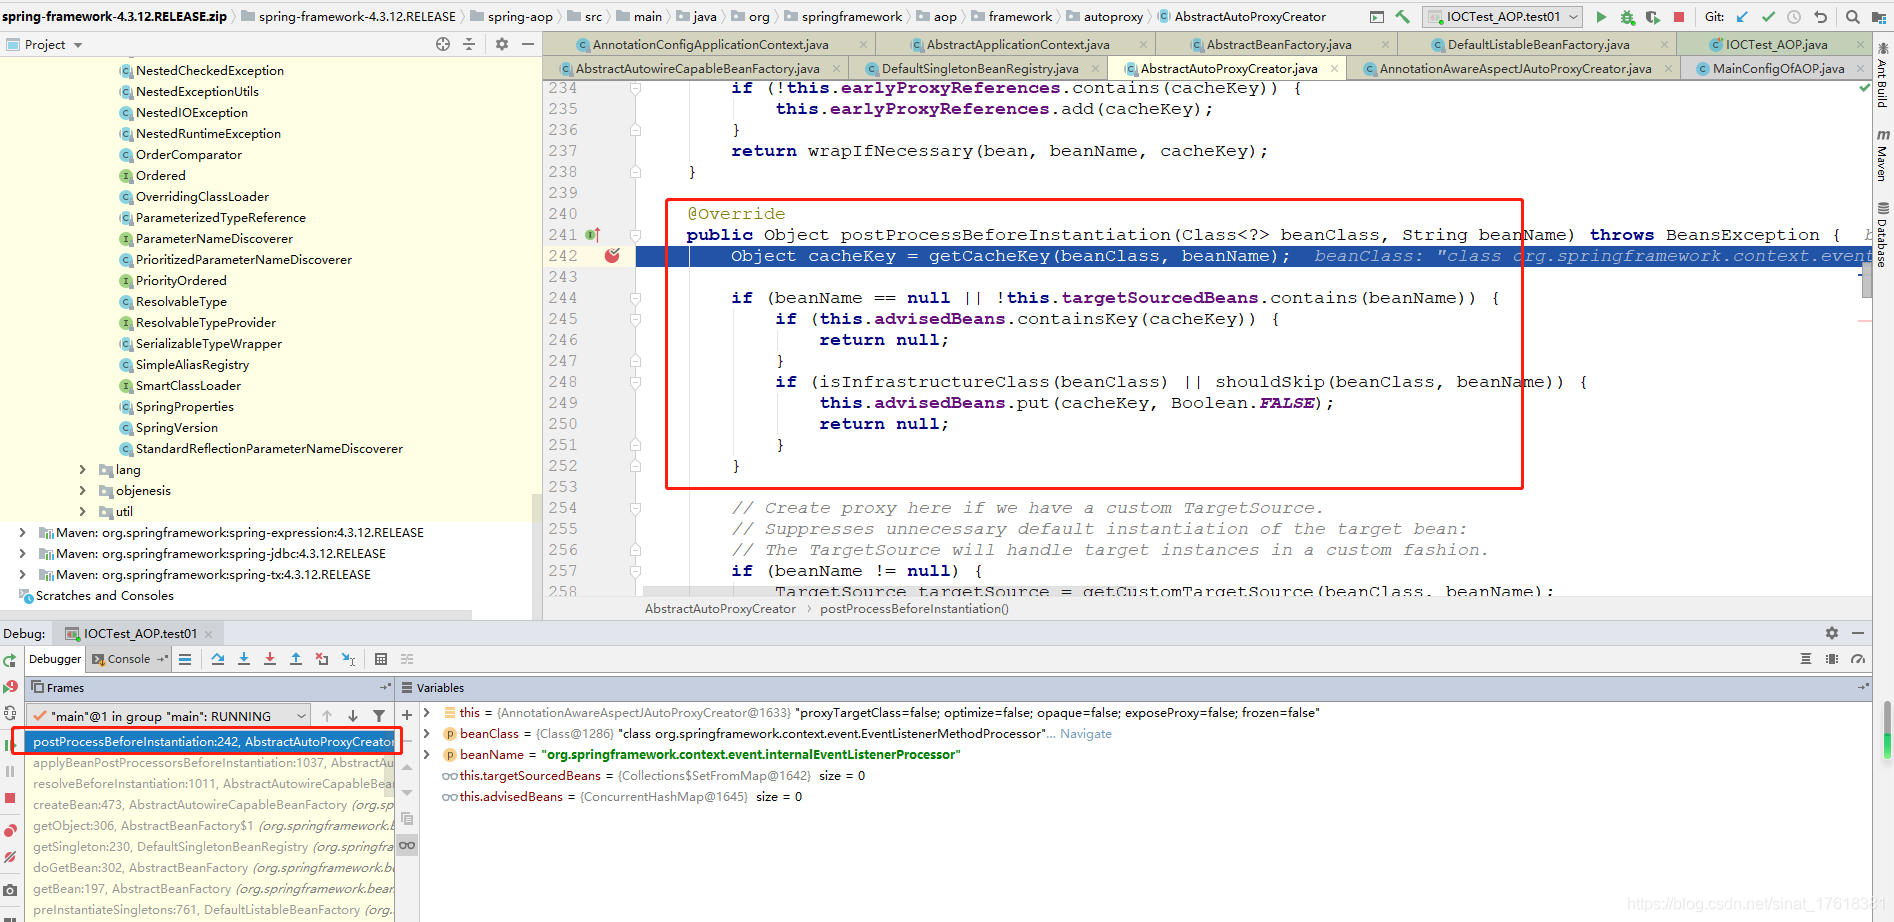Switch to AnnotationConfigApplicationContext.java tab

coord(710,45)
